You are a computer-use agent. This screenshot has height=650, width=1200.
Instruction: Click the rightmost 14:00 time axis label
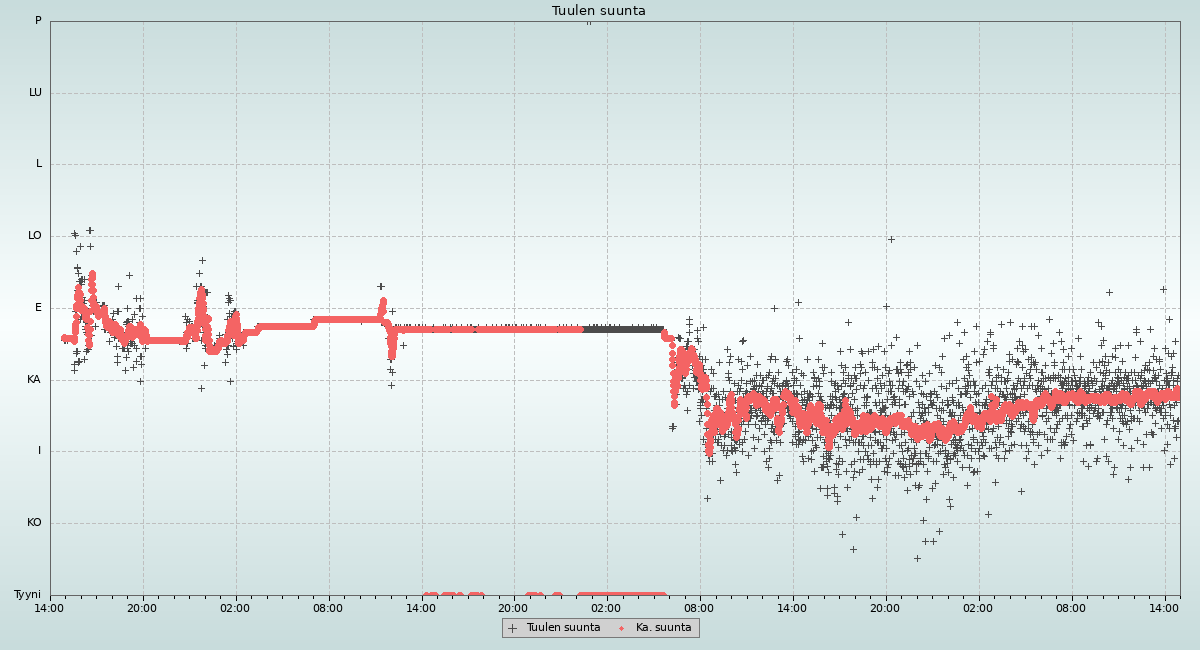[x=1164, y=608]
